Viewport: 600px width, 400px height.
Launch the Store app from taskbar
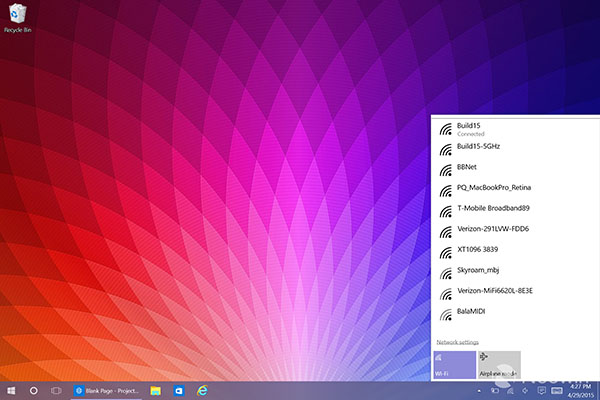pos(179,389)
